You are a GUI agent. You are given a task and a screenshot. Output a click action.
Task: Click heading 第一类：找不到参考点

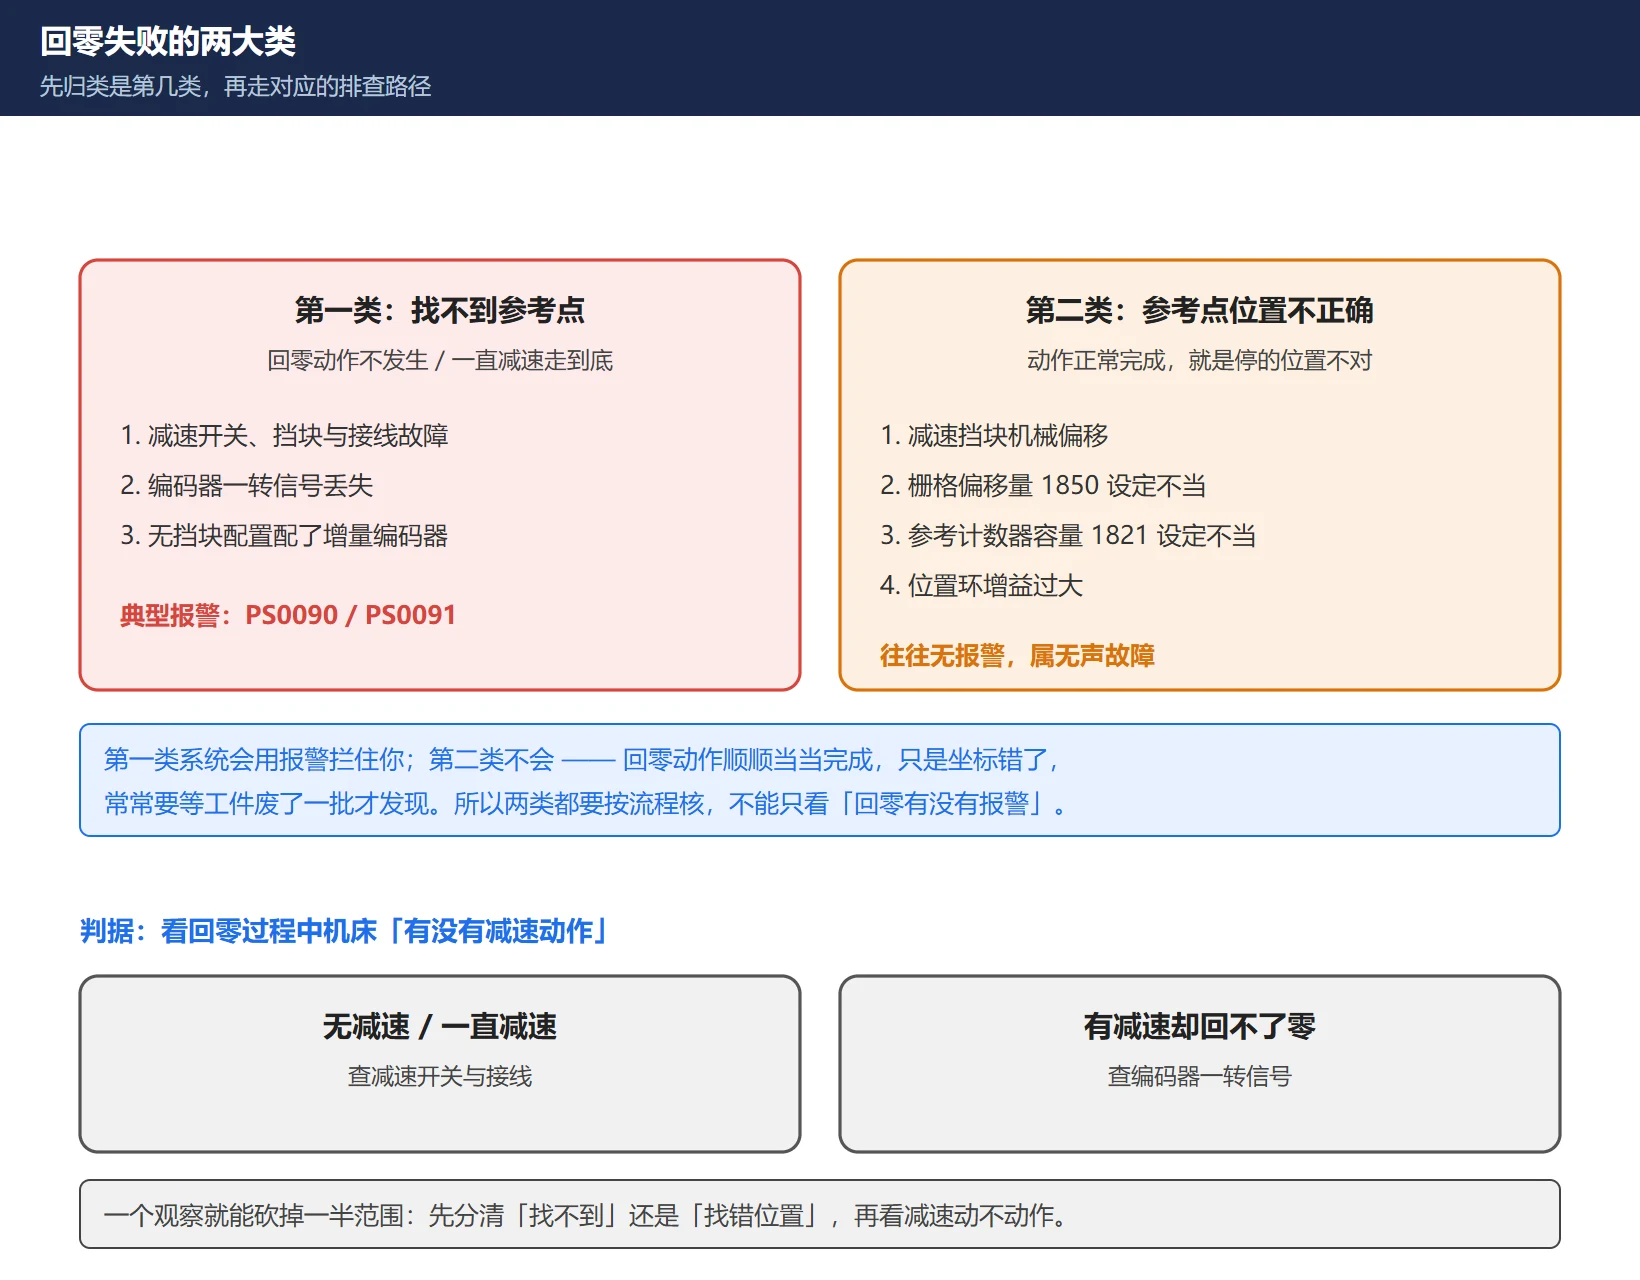pos(440,311)
